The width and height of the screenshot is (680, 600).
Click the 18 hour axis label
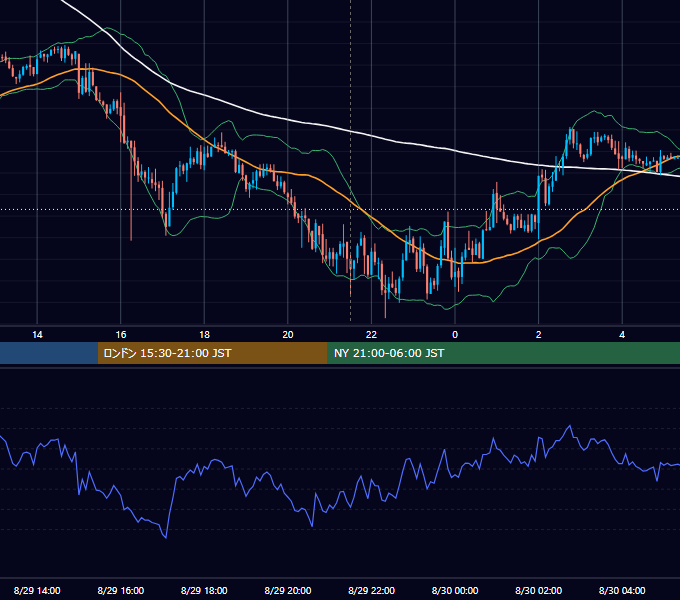tap(204, 335)
